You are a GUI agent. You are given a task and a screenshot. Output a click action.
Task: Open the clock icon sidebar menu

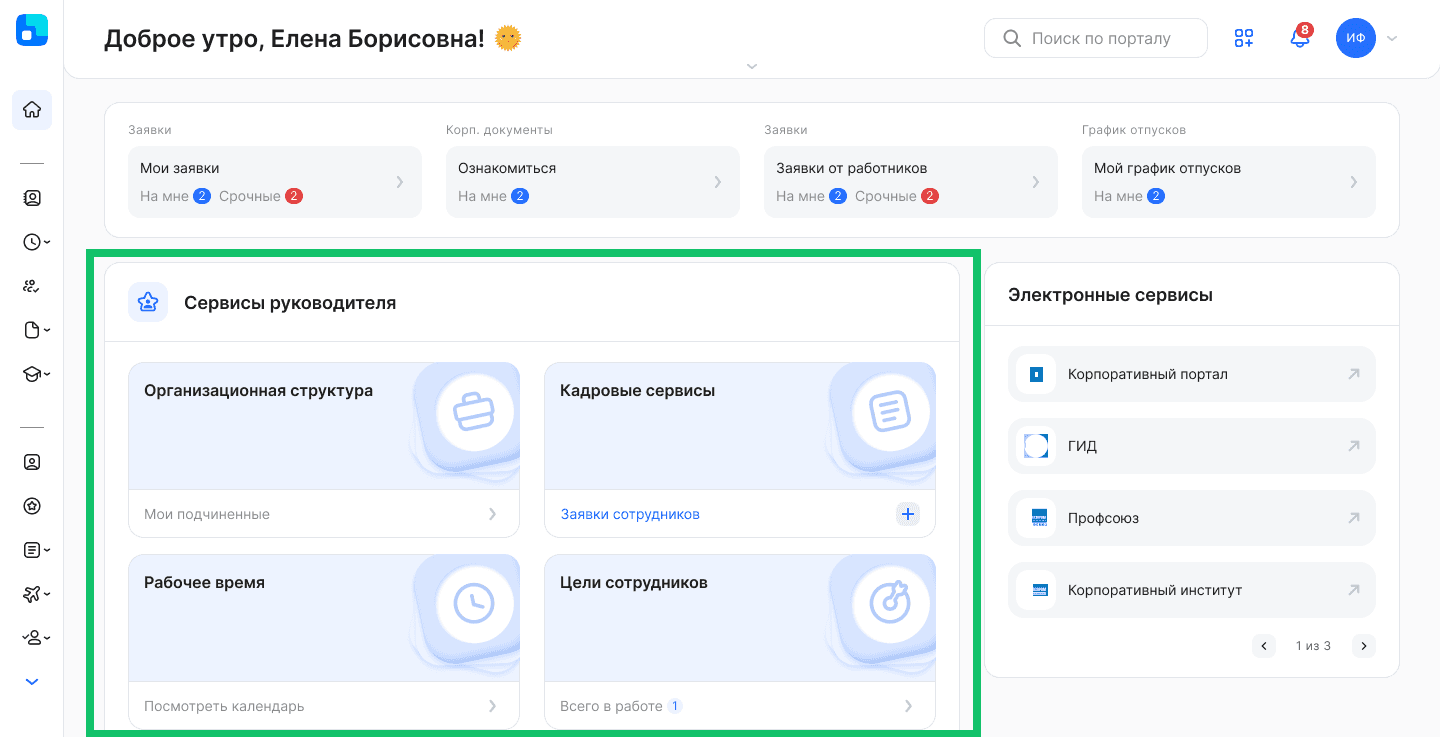[35, 242]
